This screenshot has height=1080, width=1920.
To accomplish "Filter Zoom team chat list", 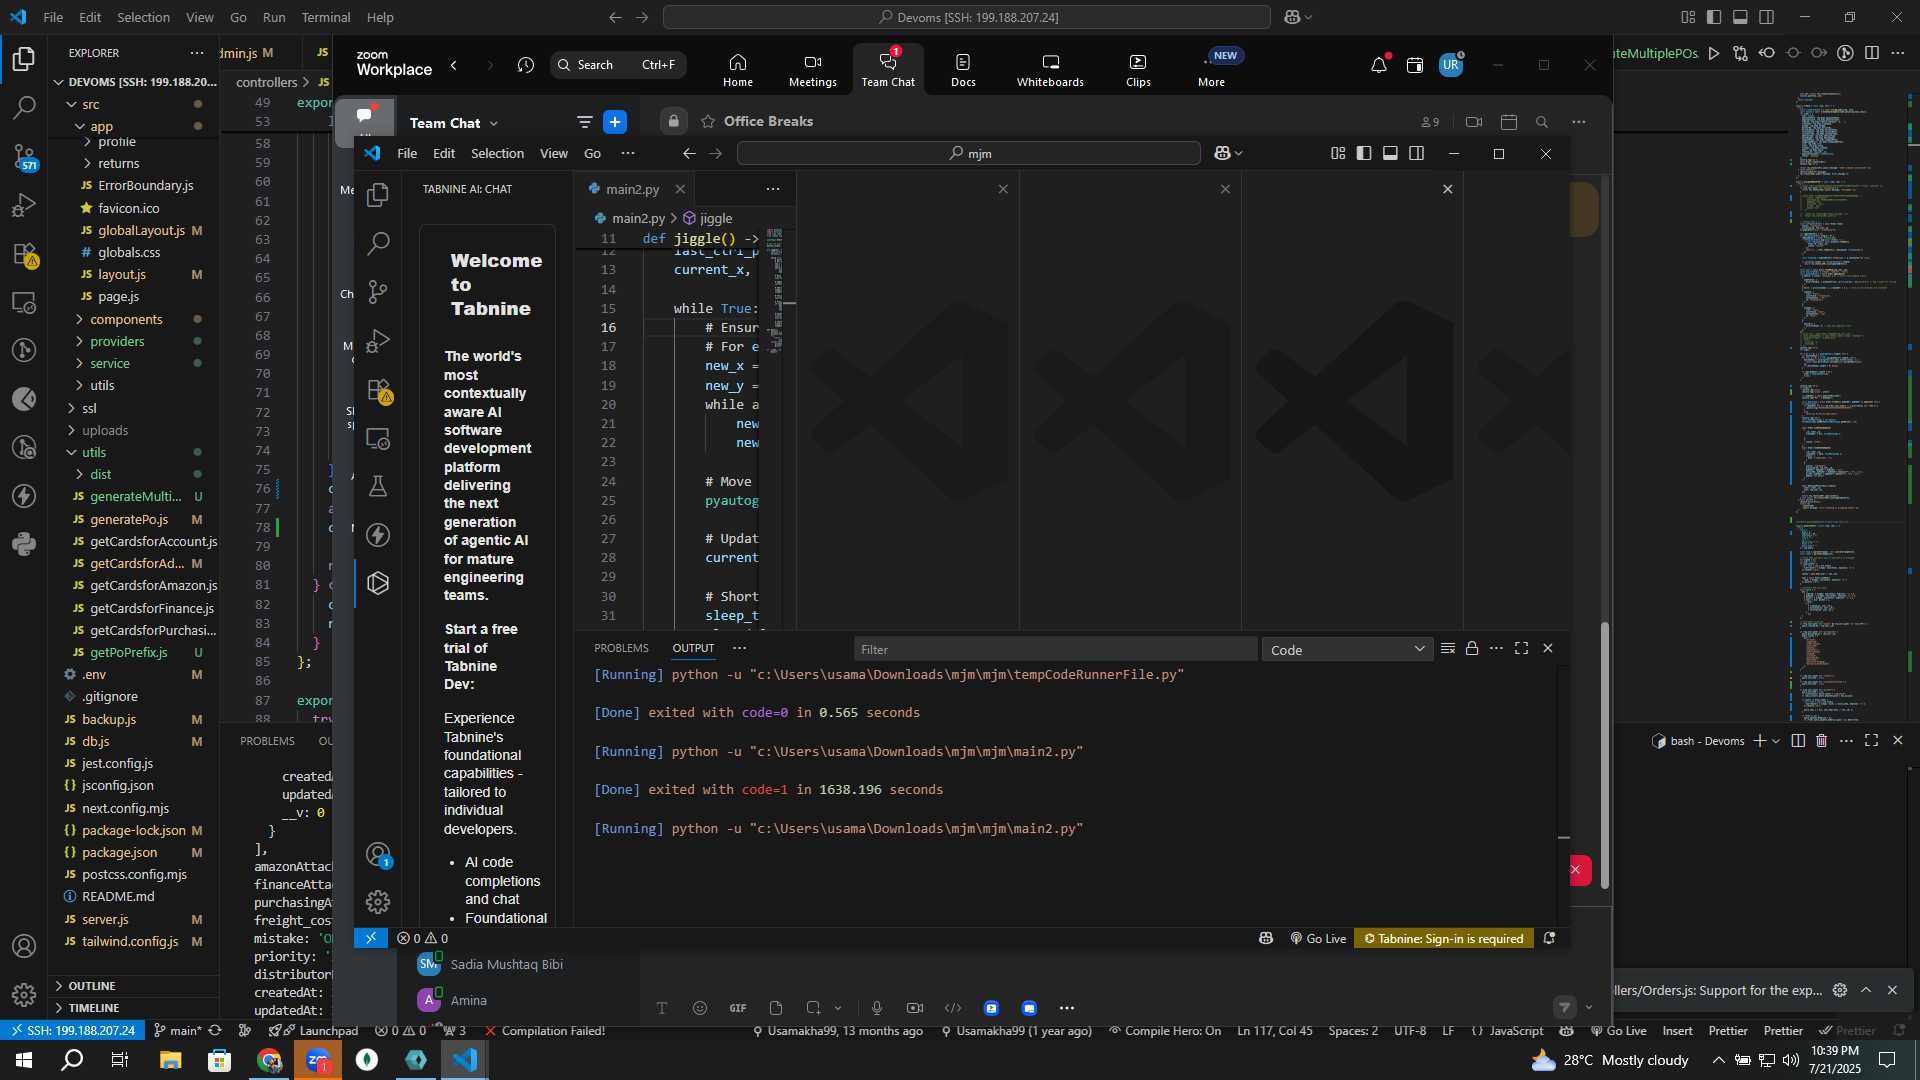I will click(x=584, y=122).
